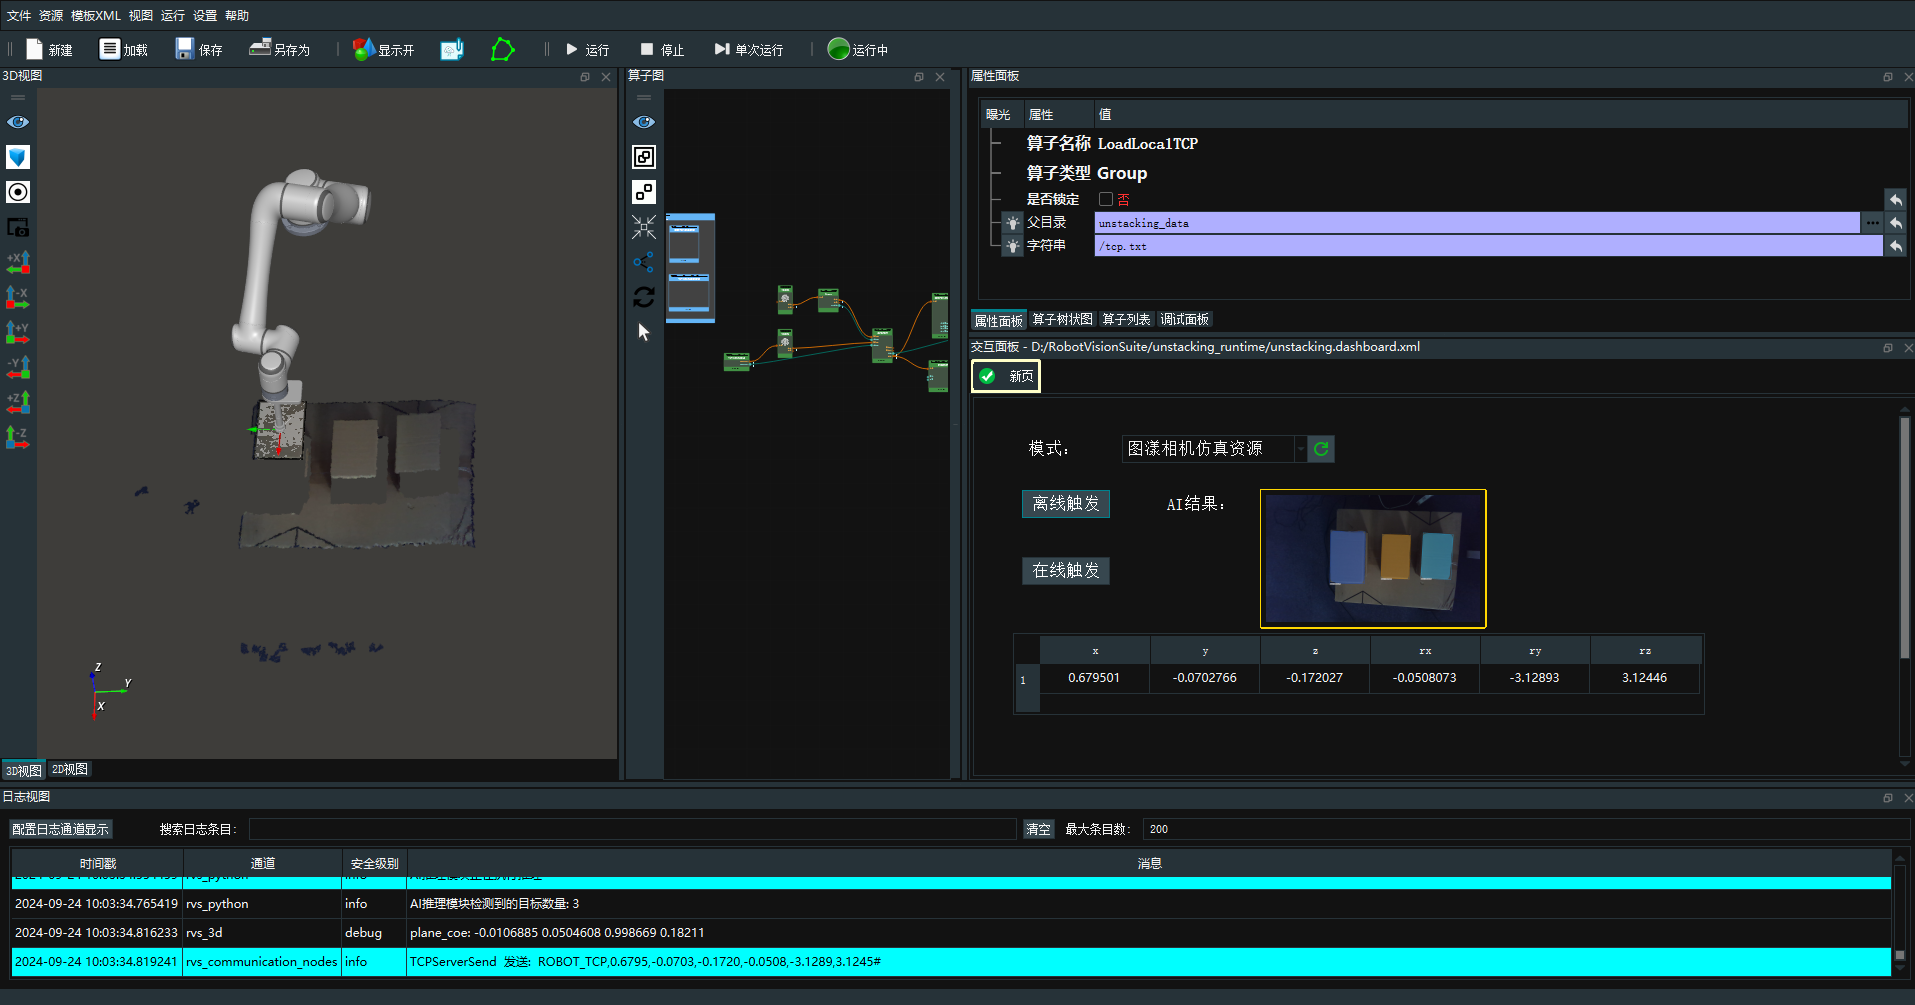Click the 新建 (New) toolbar button
This screenshot has width=1915, height=1005.
(49, 49)
